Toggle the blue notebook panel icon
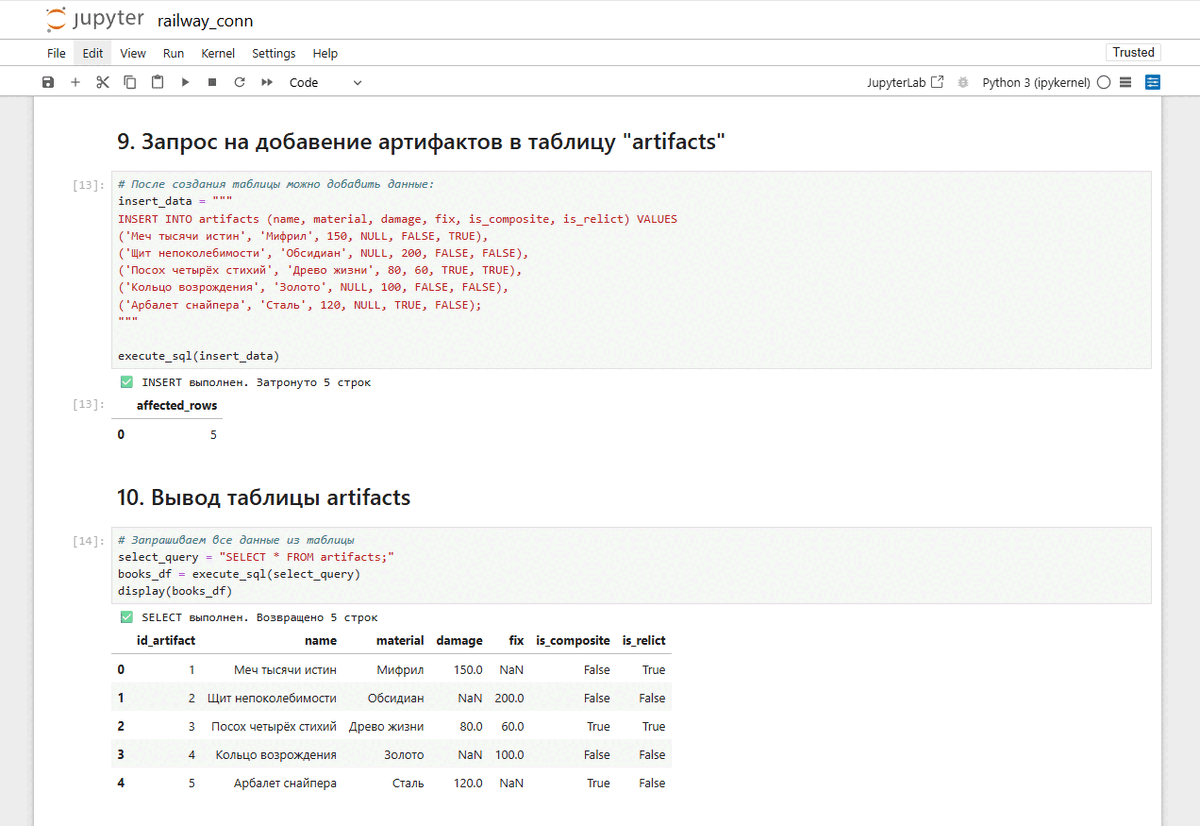The height and width of the screenshot is (826, 1200). [x=1153, y=83]
